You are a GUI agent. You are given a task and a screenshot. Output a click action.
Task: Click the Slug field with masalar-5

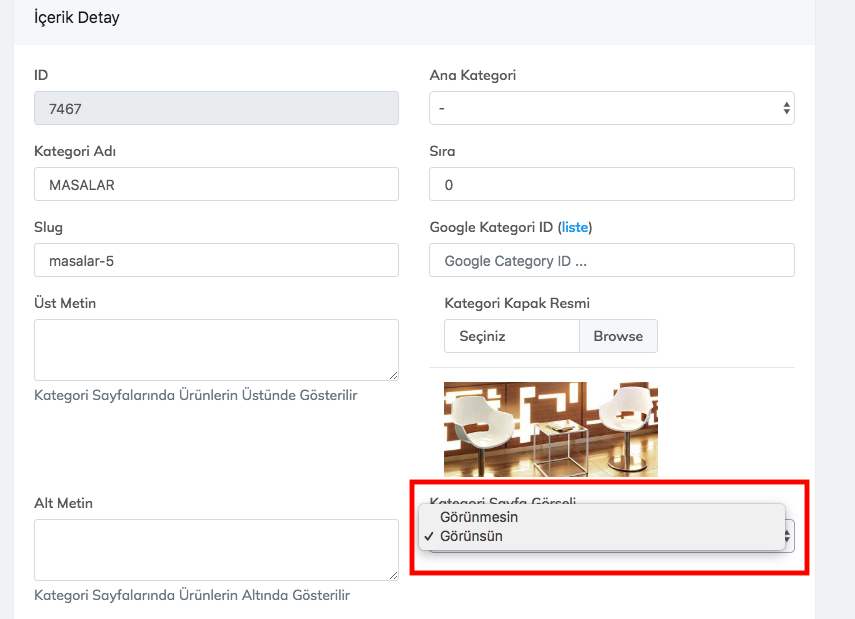[216, 260]
